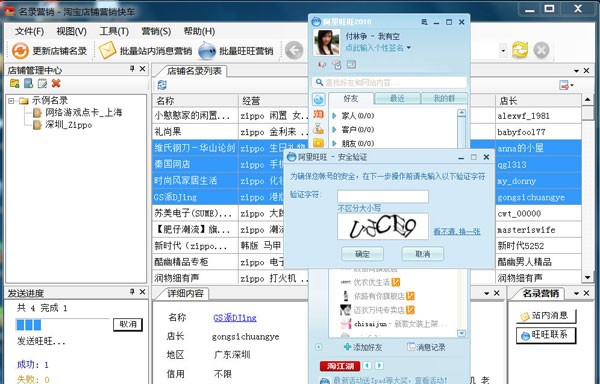
Task: Click the AliWangWang menu icon in title bar
Action: tap(424, 22)
